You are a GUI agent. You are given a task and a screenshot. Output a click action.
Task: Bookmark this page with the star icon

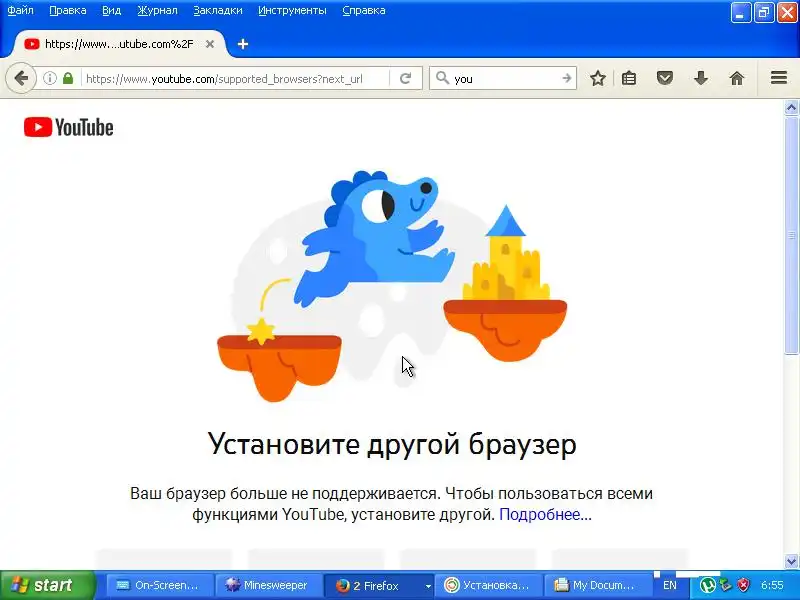click(597, 78)
